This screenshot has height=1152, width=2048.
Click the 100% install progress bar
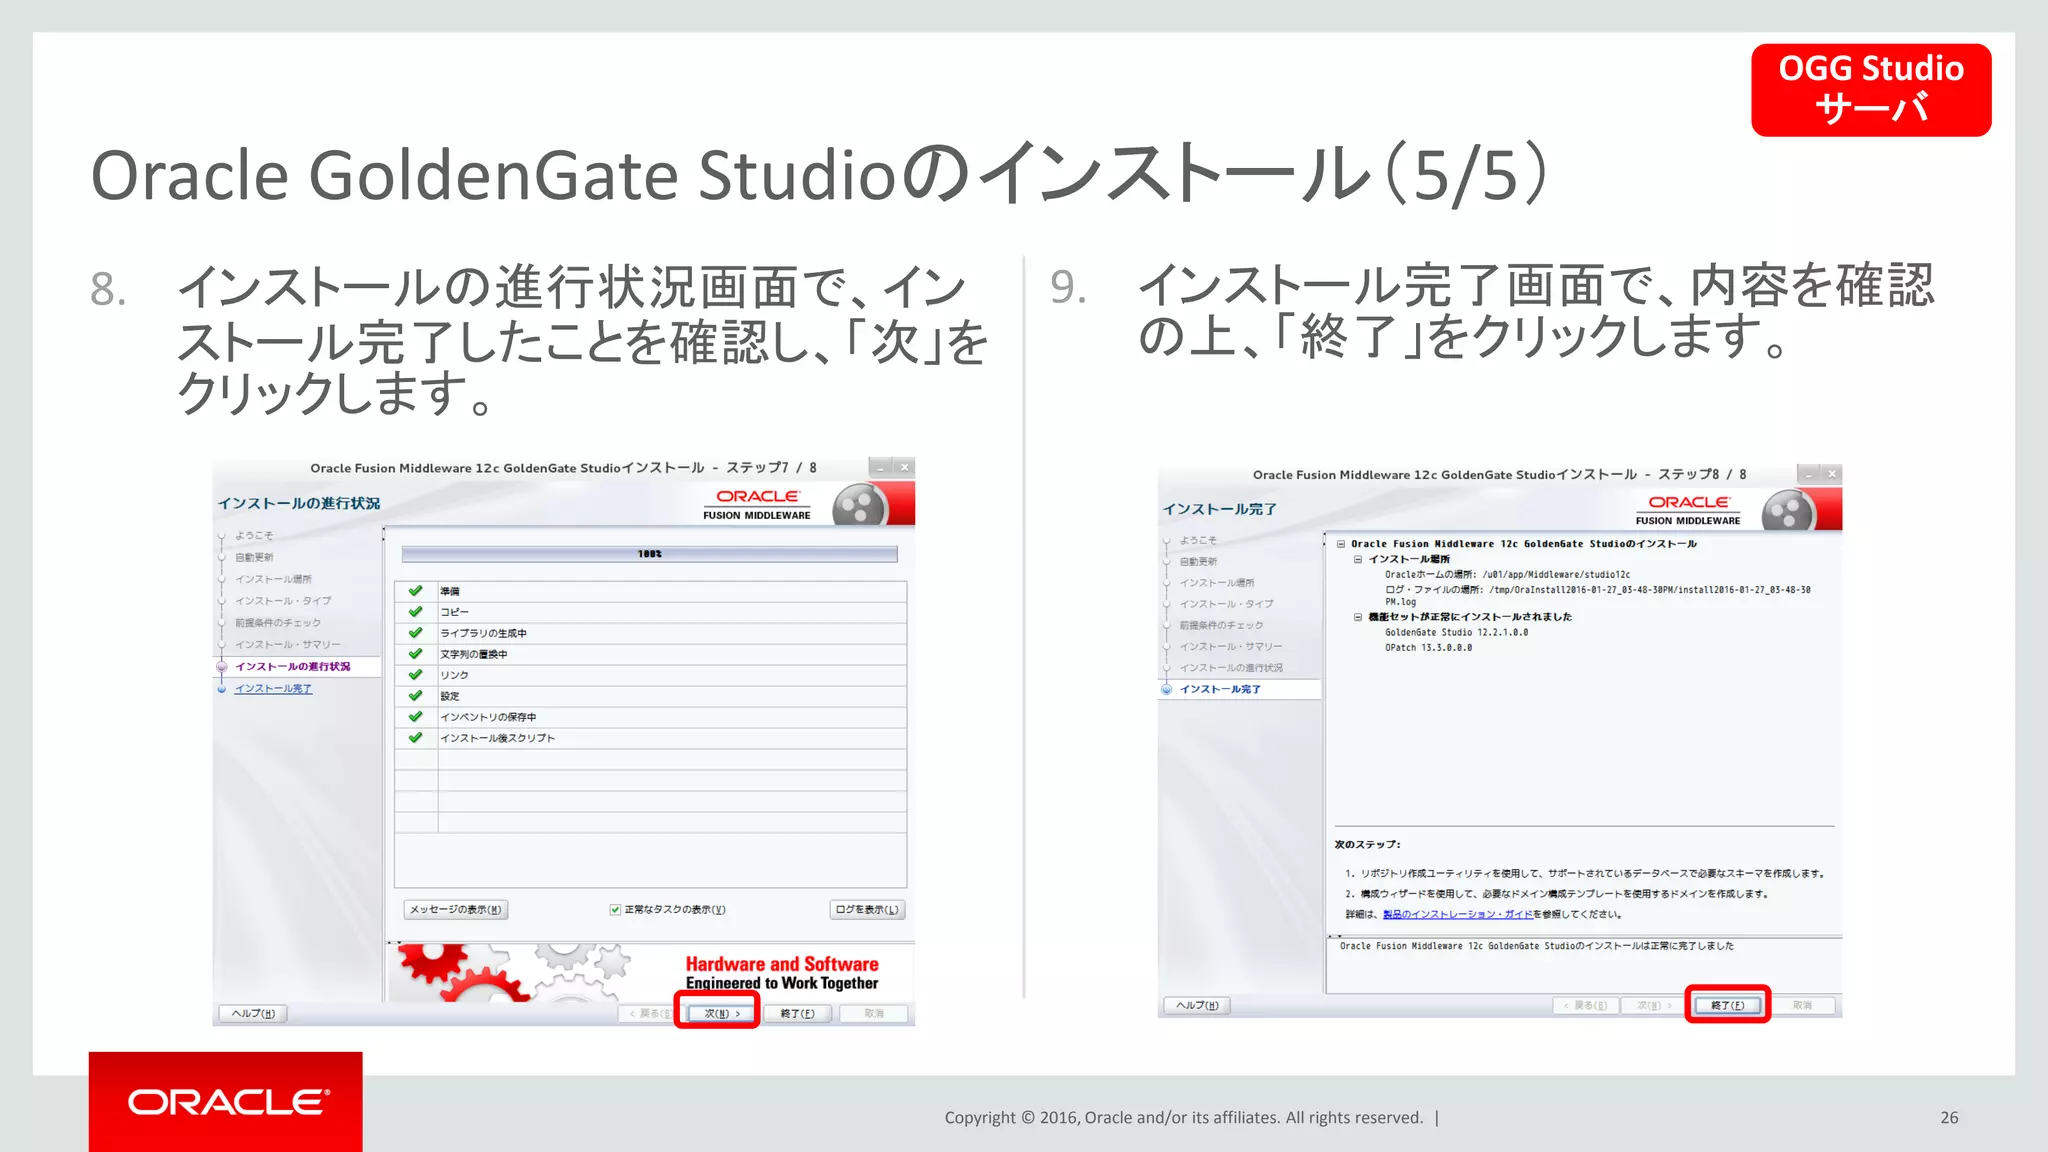point(649,553)
